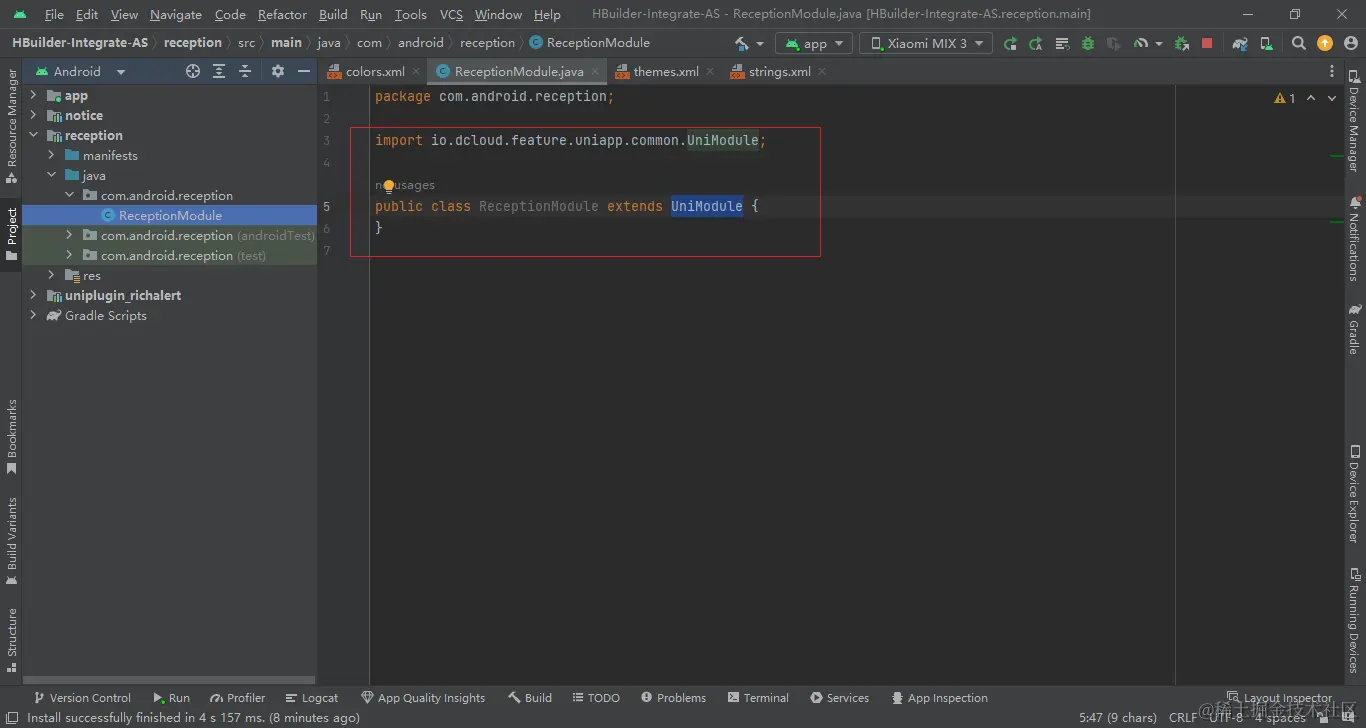This screenshot has height=728, width=1366.
Task: Open Project panel gear options
Action: tap(278, 71)
